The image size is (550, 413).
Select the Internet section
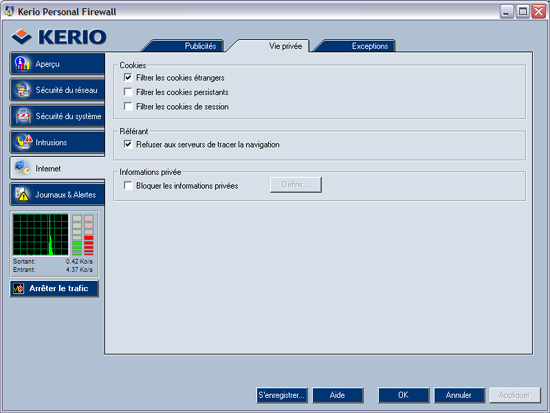click(x=57, y=168)
